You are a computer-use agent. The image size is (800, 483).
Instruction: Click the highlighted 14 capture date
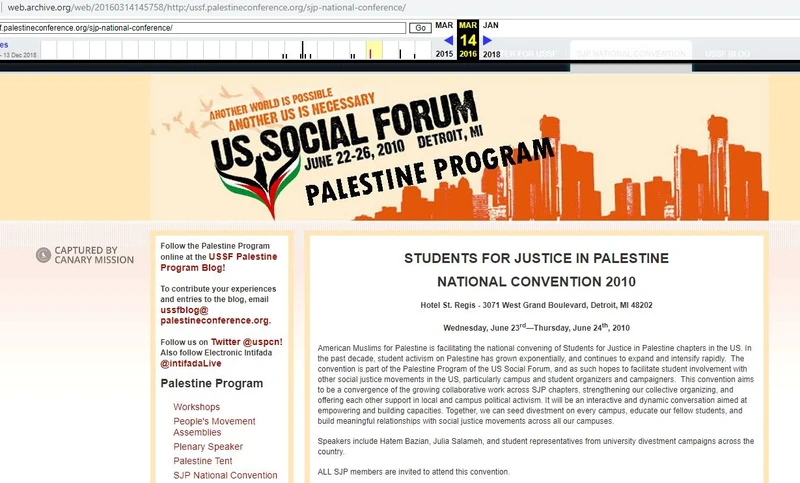point(468,40)
